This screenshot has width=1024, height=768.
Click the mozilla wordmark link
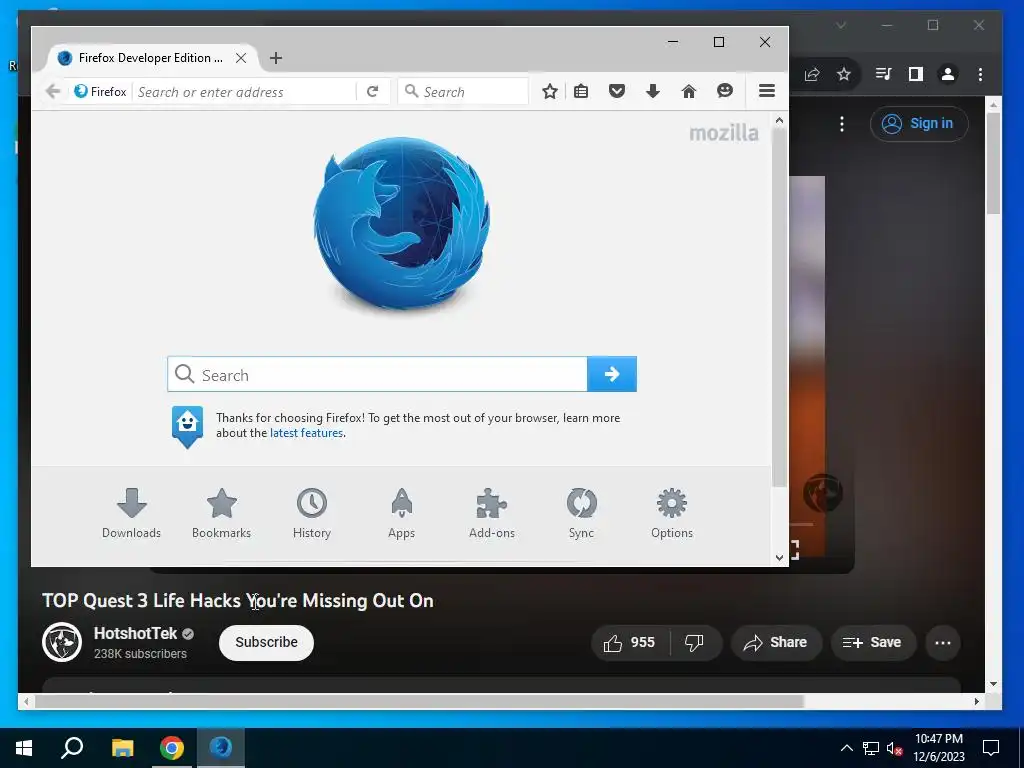[724, 133]
